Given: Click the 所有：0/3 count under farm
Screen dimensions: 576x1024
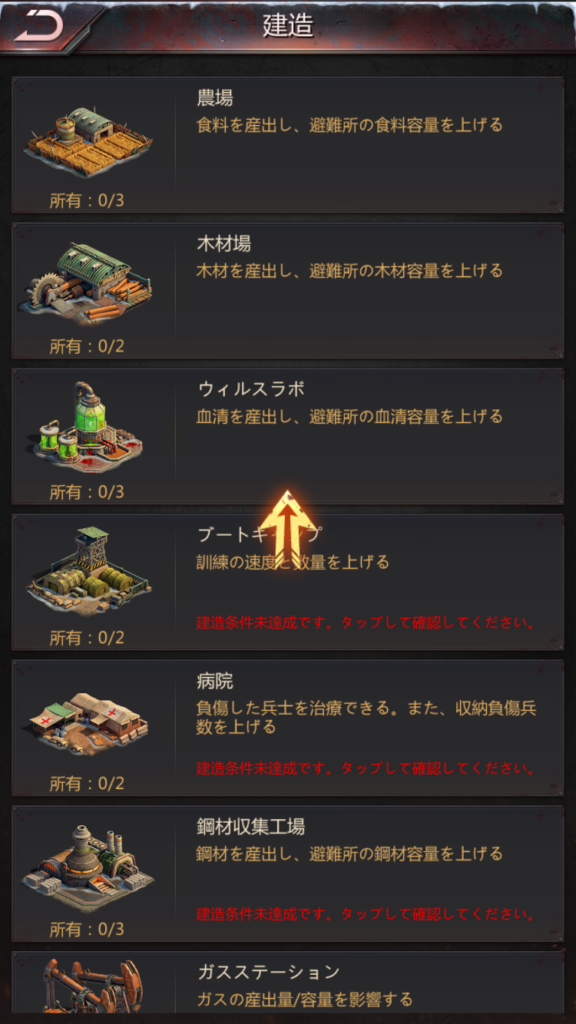Looking at the screenshot, I should pos(87,200).
